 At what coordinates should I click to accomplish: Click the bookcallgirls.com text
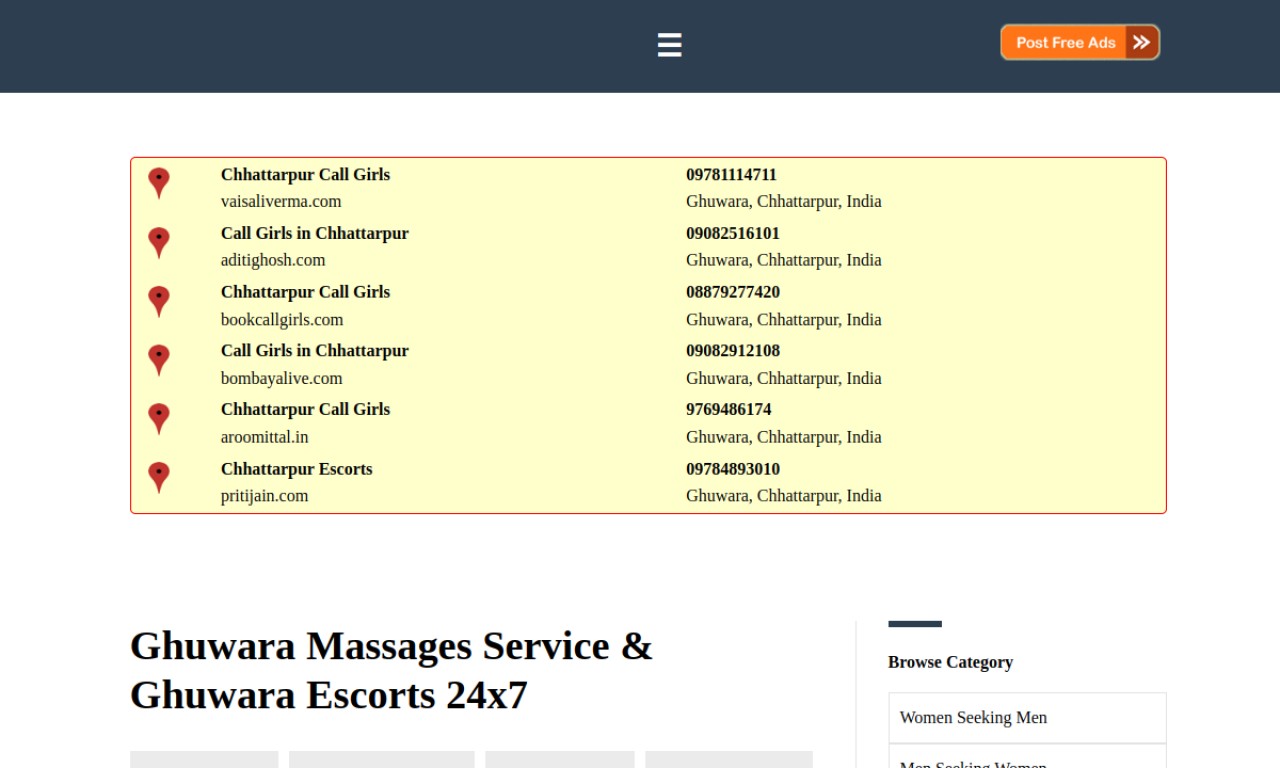coord(282,320)
